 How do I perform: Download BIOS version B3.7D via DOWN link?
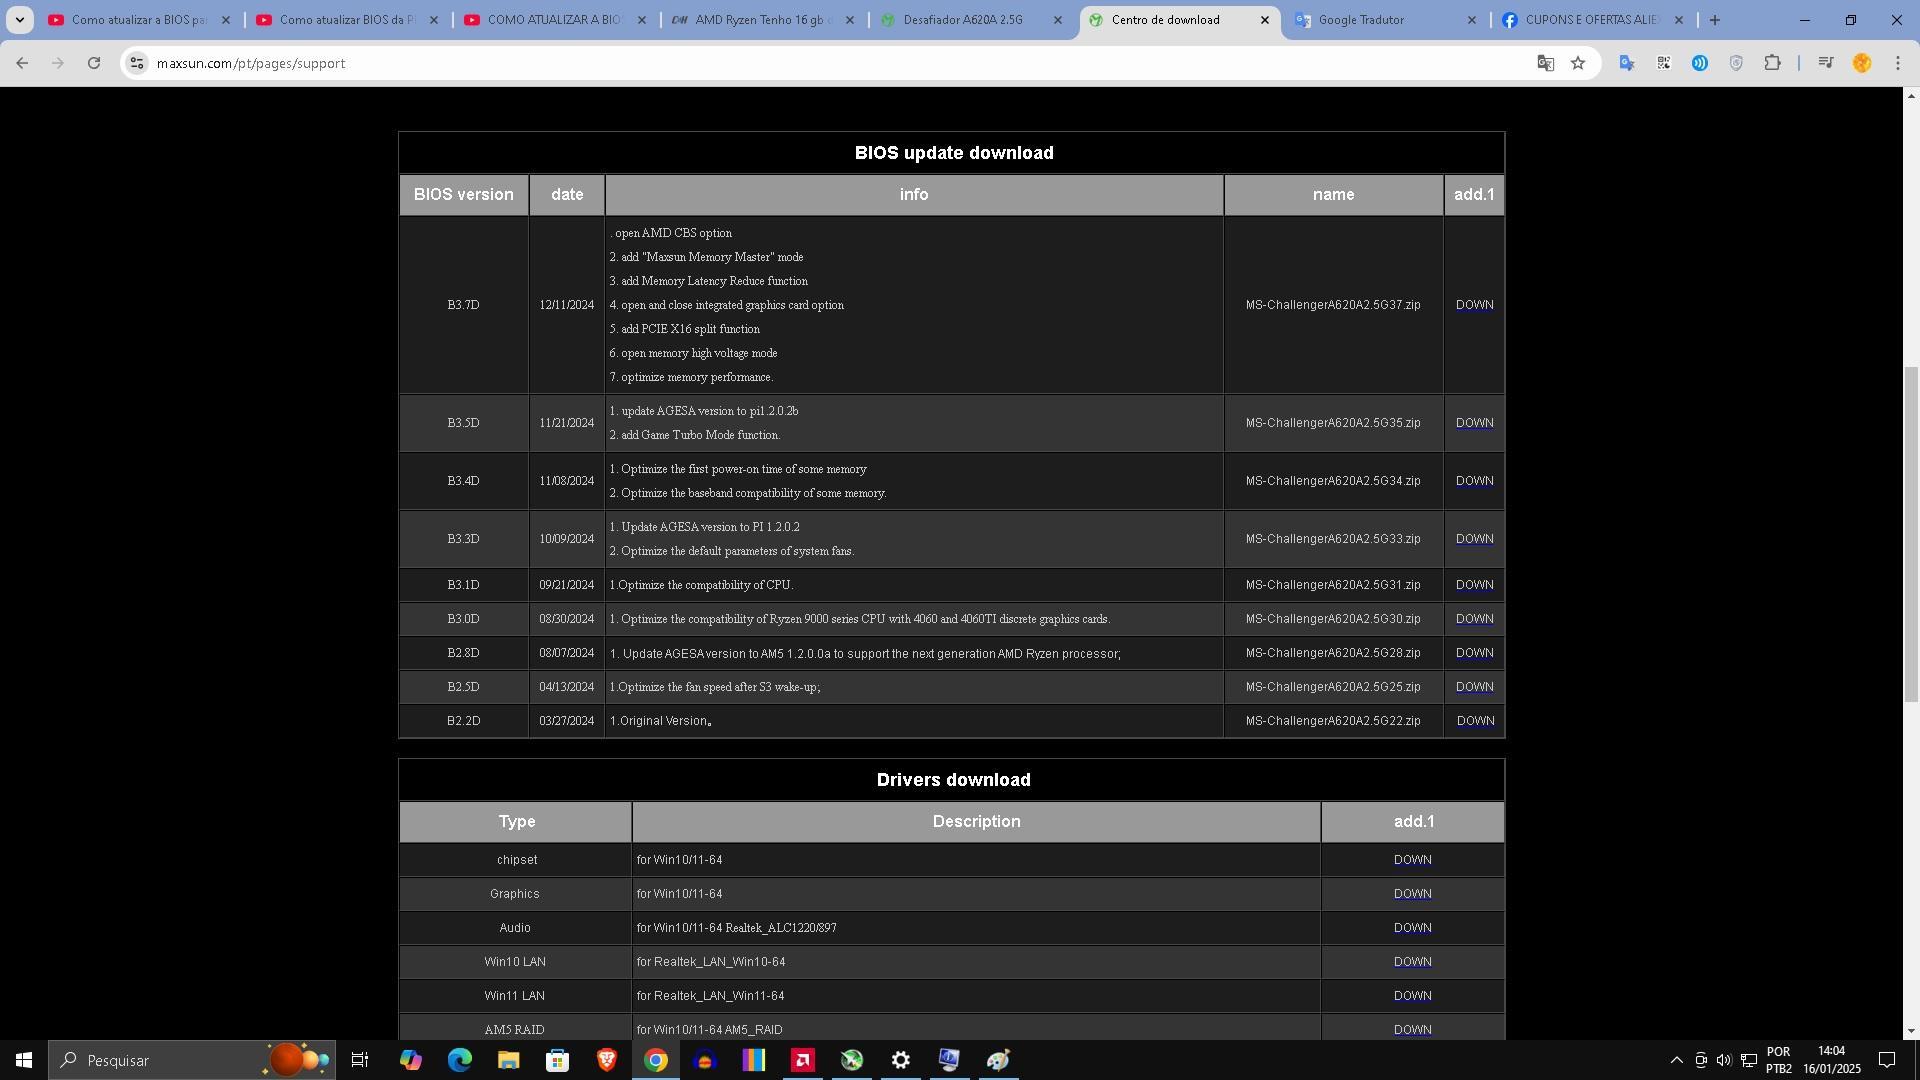pos(1474,305)
